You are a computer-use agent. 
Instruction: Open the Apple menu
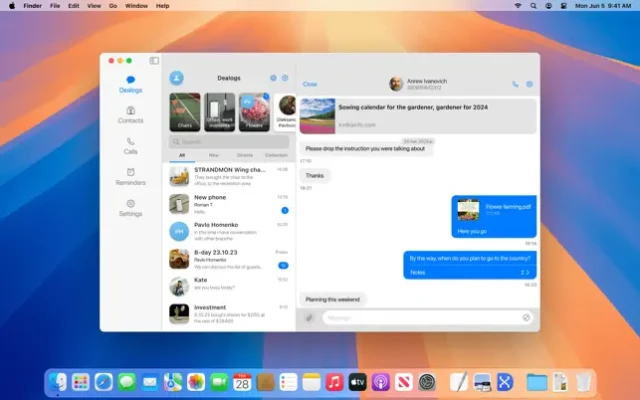click(x=12, y=6)
